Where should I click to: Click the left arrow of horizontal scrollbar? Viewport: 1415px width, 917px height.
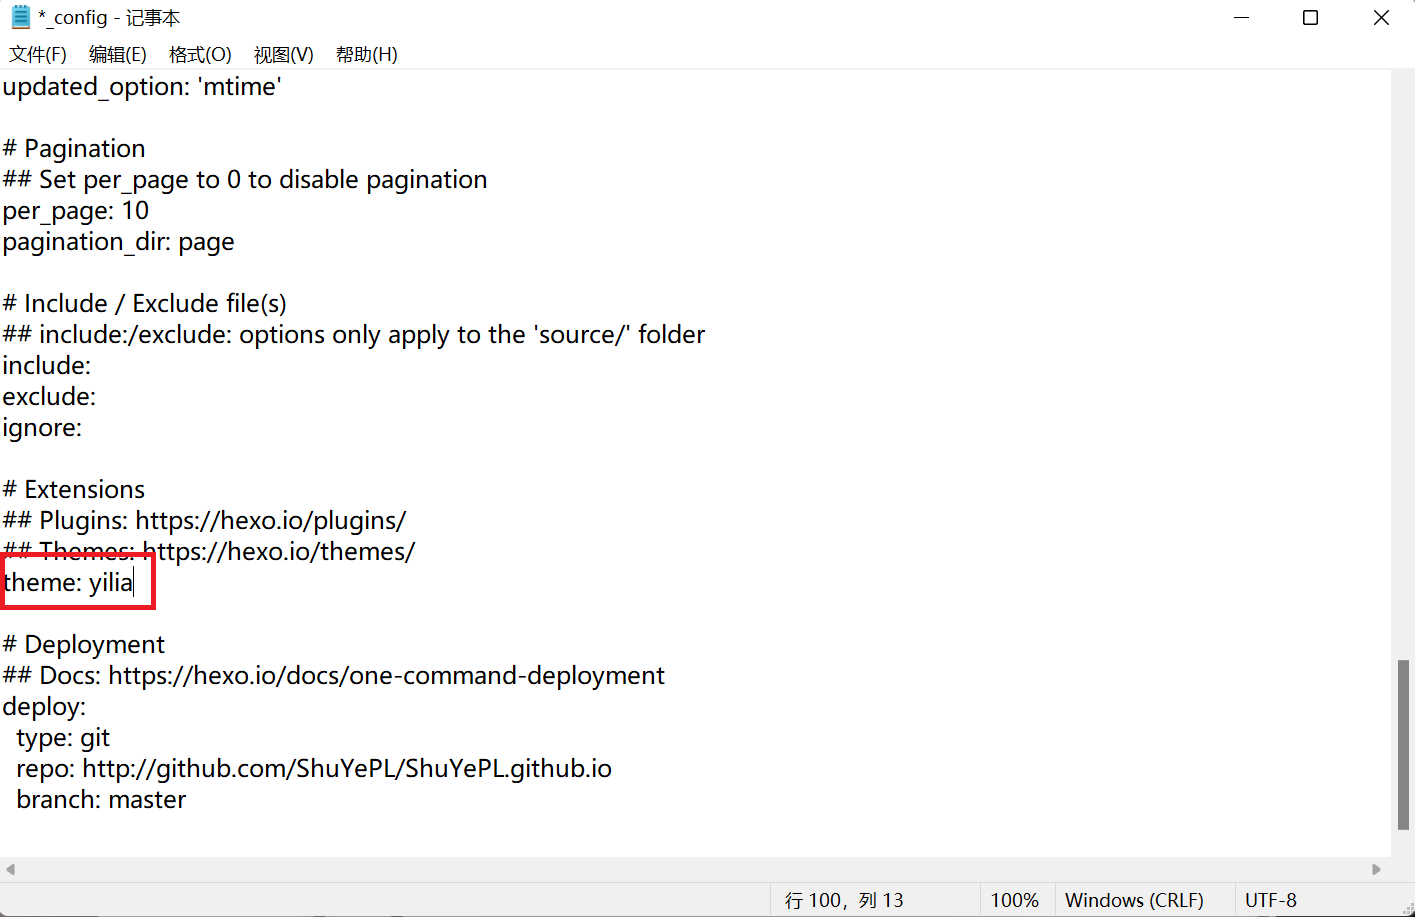point(10,869)
